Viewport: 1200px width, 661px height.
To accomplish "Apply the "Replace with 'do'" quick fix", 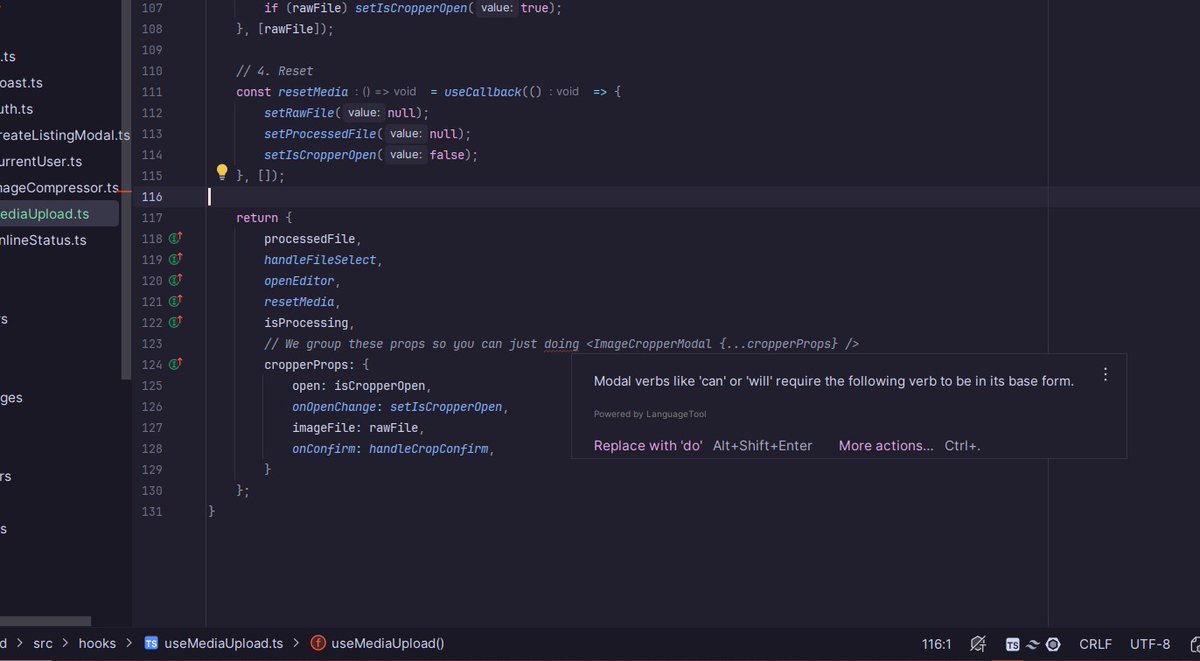I will click(648, 445).
